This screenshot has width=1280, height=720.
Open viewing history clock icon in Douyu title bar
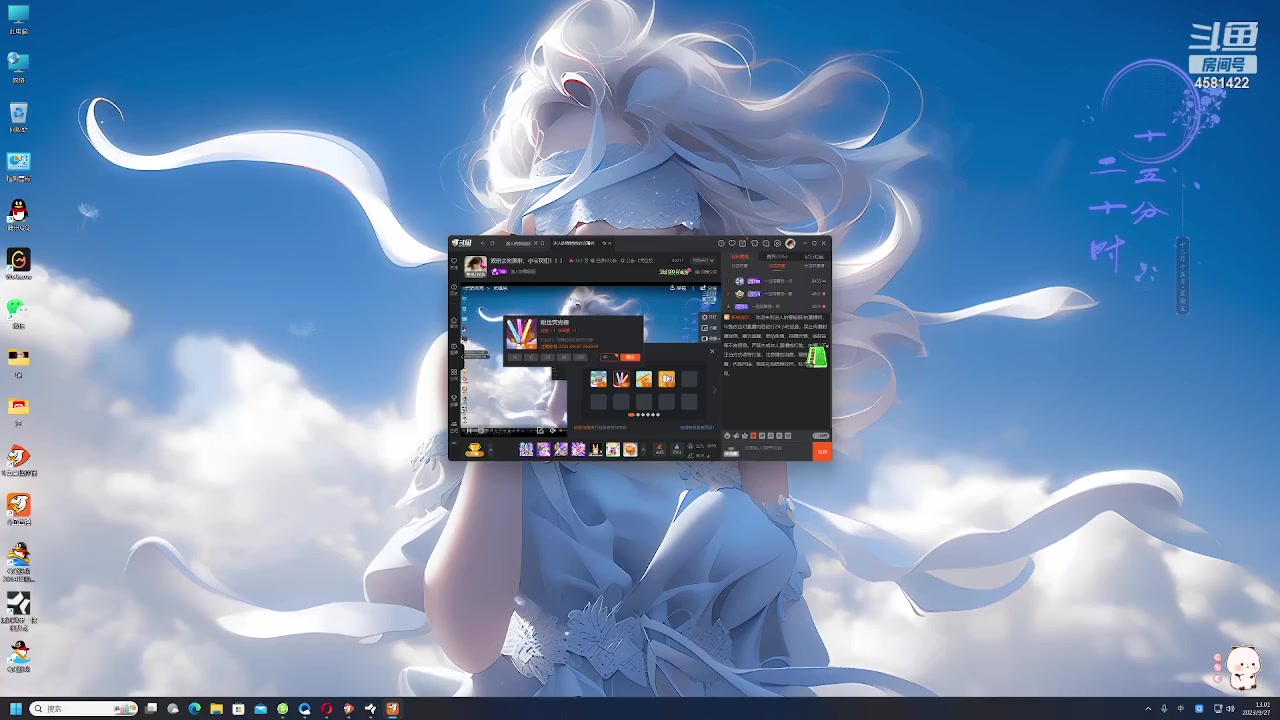(x=721, y=243)
